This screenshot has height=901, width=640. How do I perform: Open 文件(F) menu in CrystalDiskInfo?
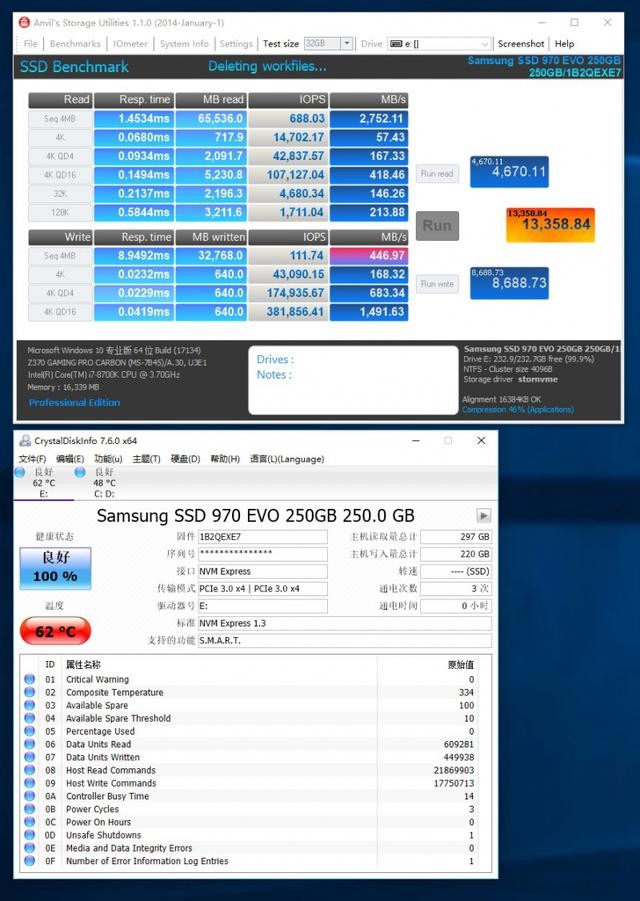pos(33,459)
